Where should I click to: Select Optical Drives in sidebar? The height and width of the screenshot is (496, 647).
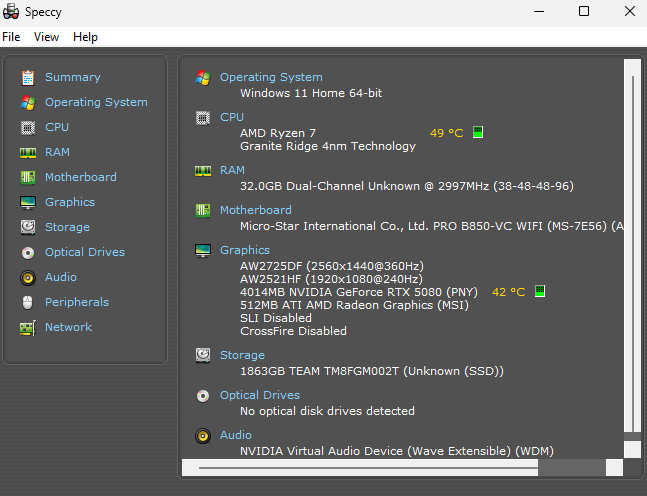click(x=85, y=252)
